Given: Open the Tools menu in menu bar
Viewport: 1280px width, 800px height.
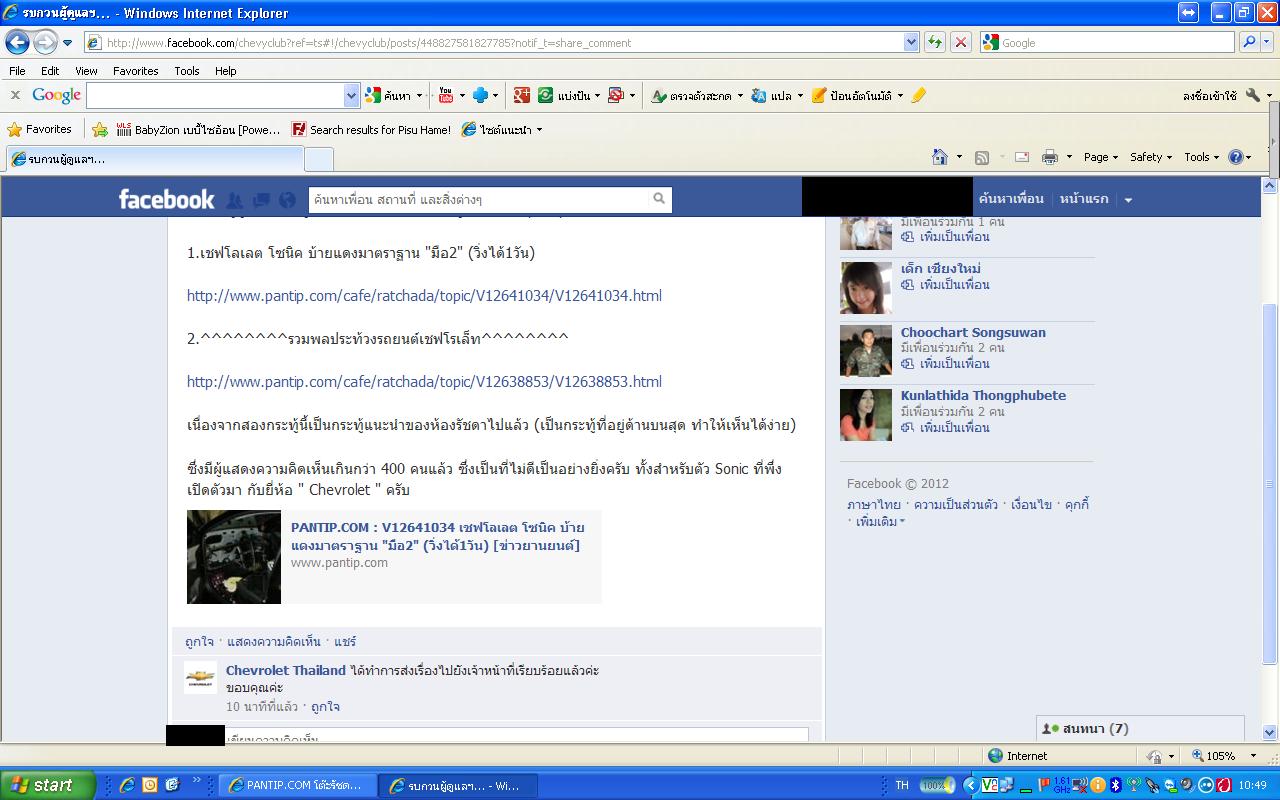Looking at the screenshot, I should tap(187, 71).
